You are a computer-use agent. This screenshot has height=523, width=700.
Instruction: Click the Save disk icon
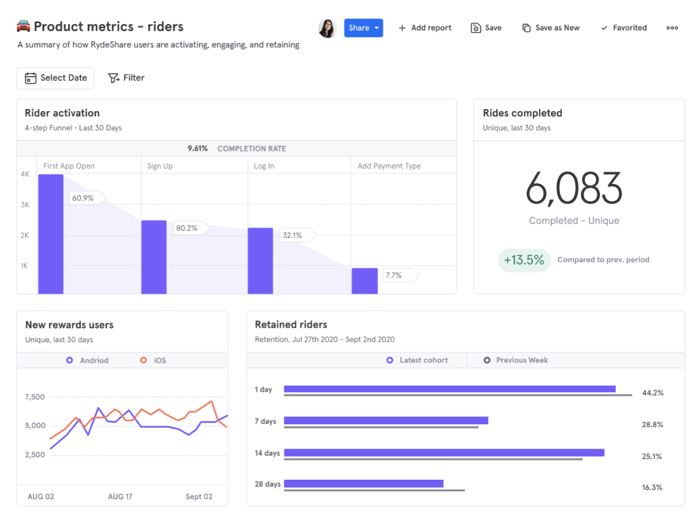[x=476, y=28]
